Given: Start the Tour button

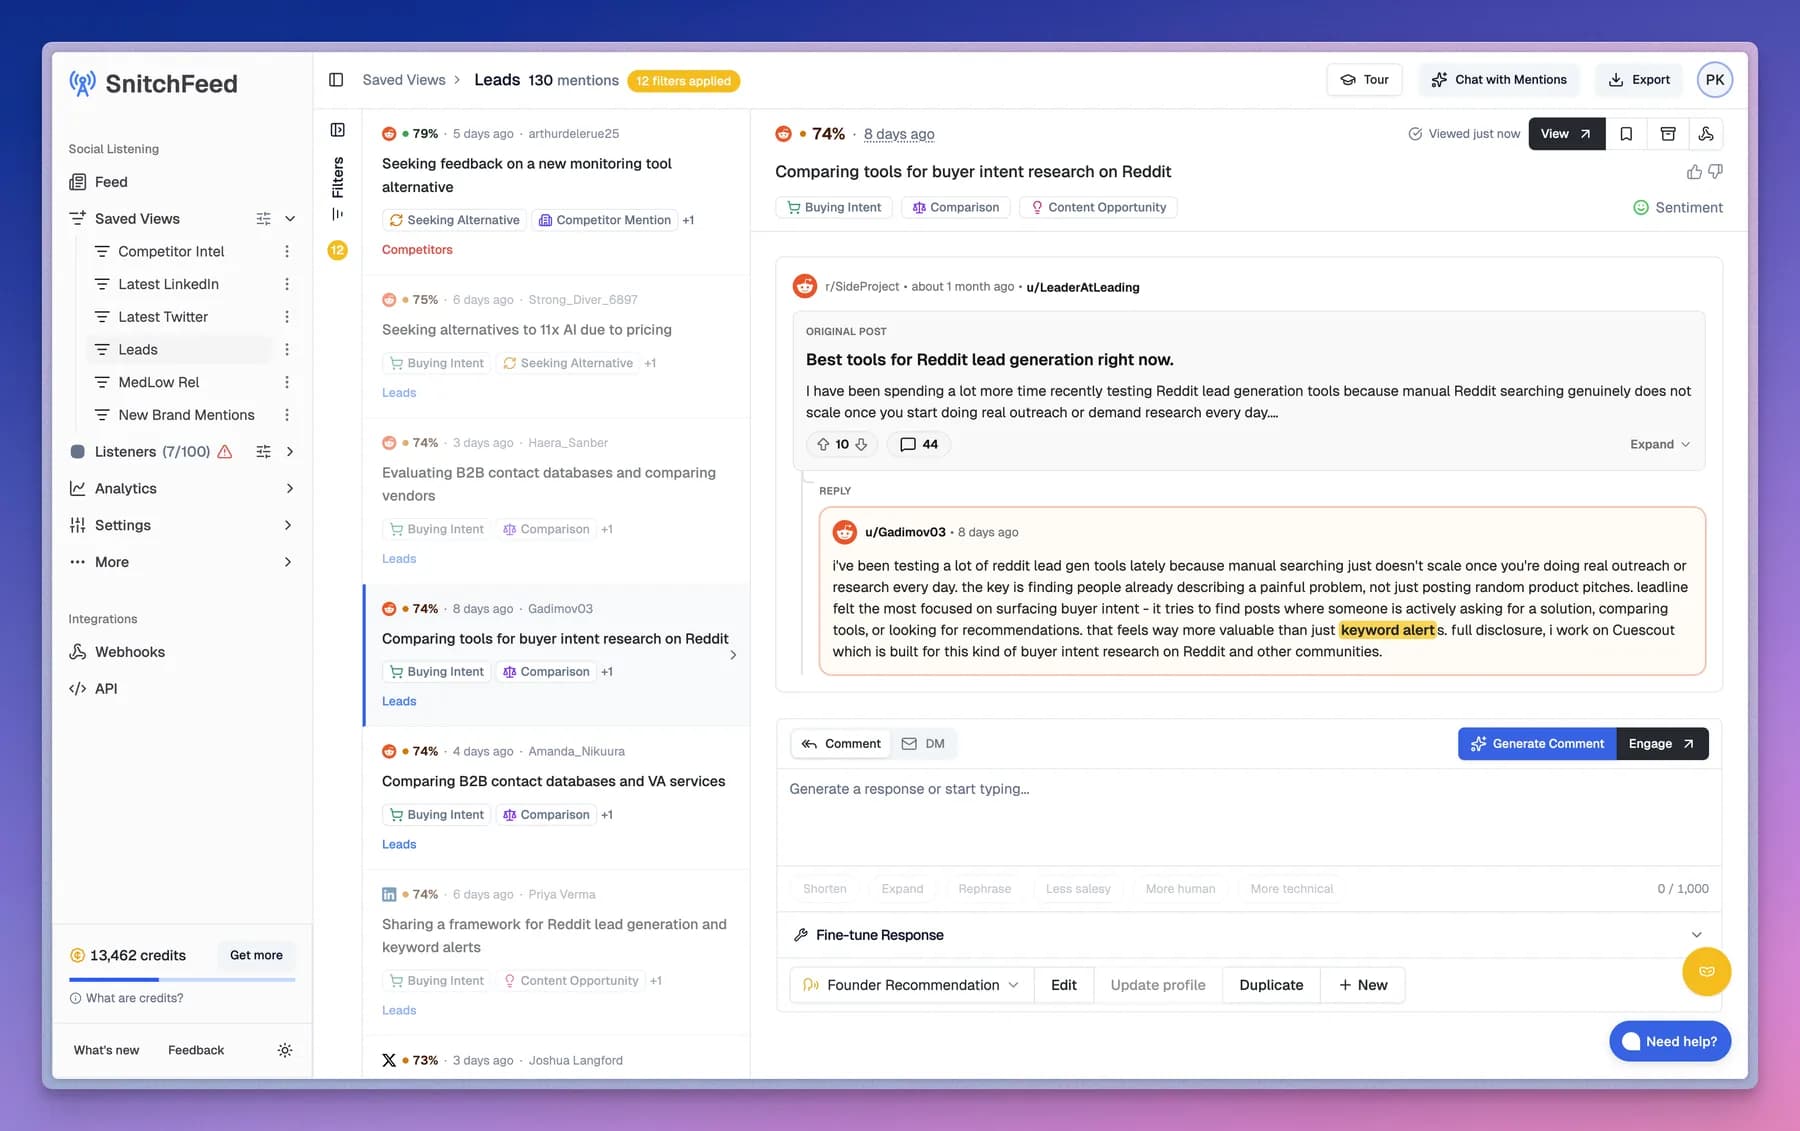Looking at the screenshot, I should [x=1365, y=80].
